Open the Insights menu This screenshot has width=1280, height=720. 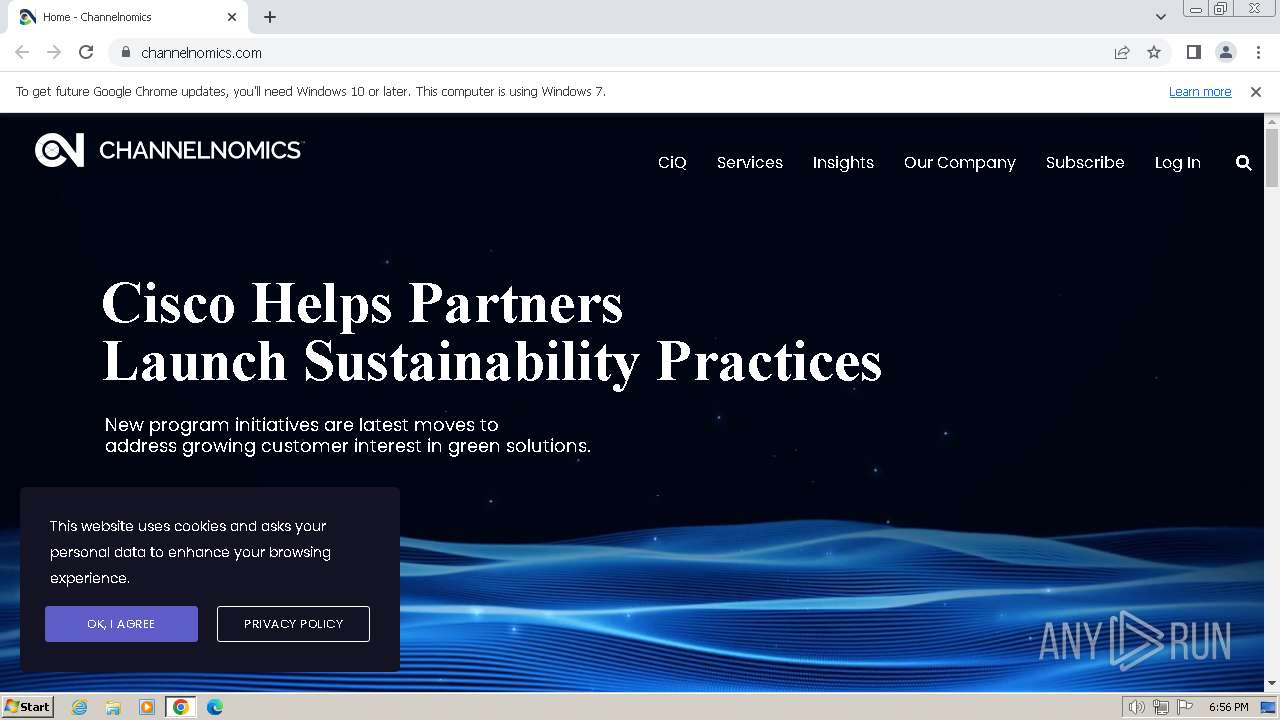[843, 162]
